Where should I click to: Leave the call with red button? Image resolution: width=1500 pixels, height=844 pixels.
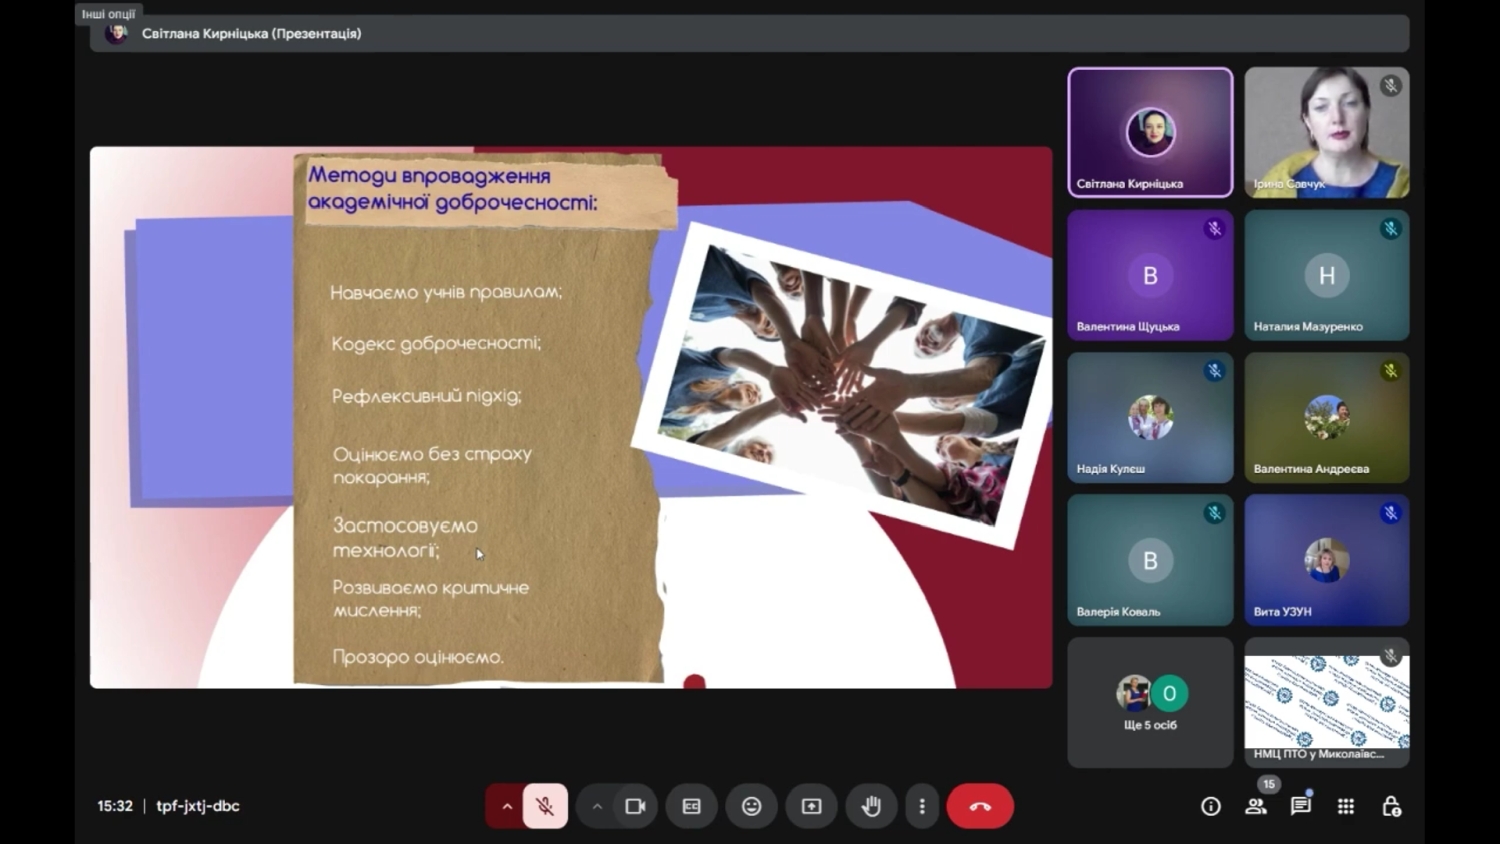980,806
